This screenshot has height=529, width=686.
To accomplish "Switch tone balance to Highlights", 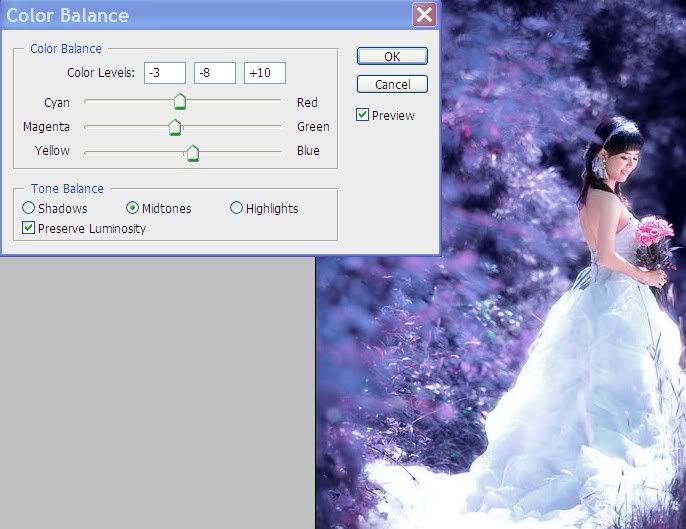I will (x=237, y=208).
